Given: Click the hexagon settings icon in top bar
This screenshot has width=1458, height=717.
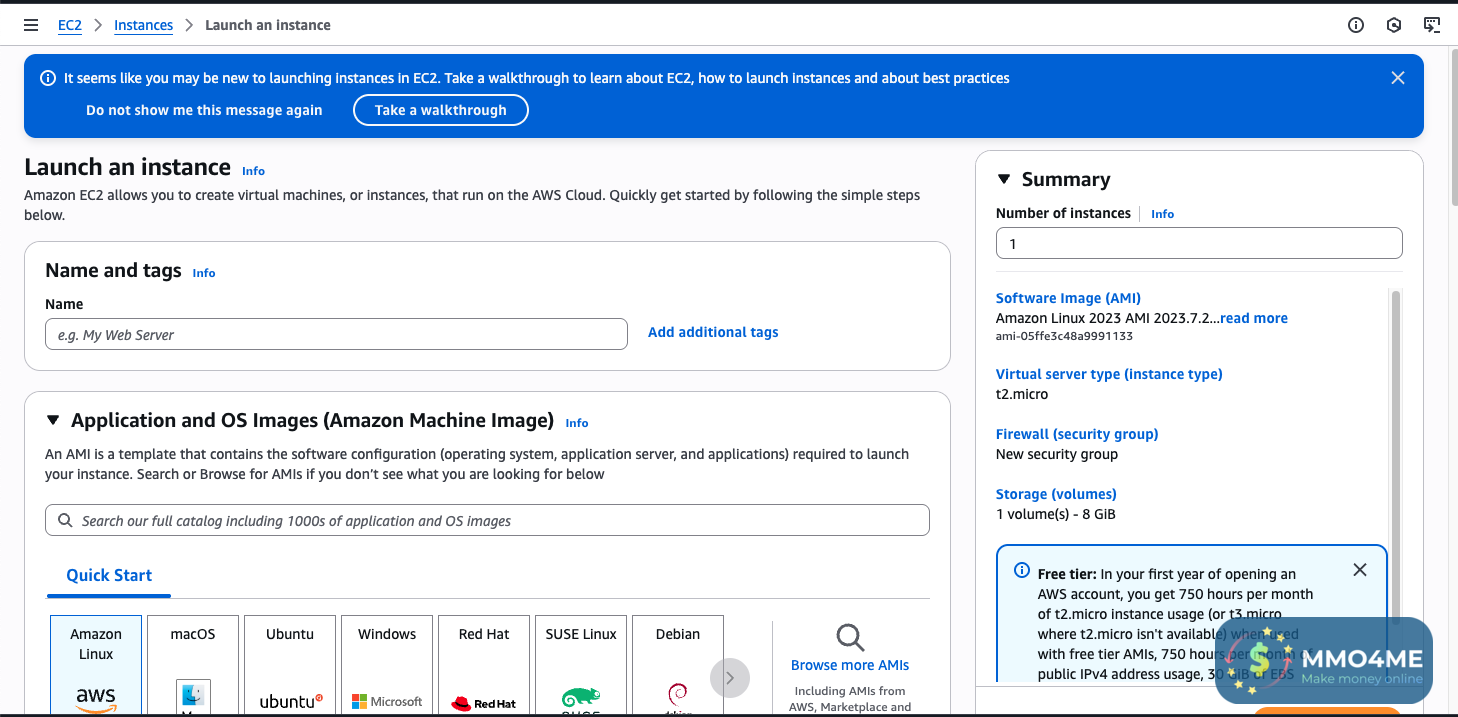Looking at the screenshot, I should coord(1394,25).
